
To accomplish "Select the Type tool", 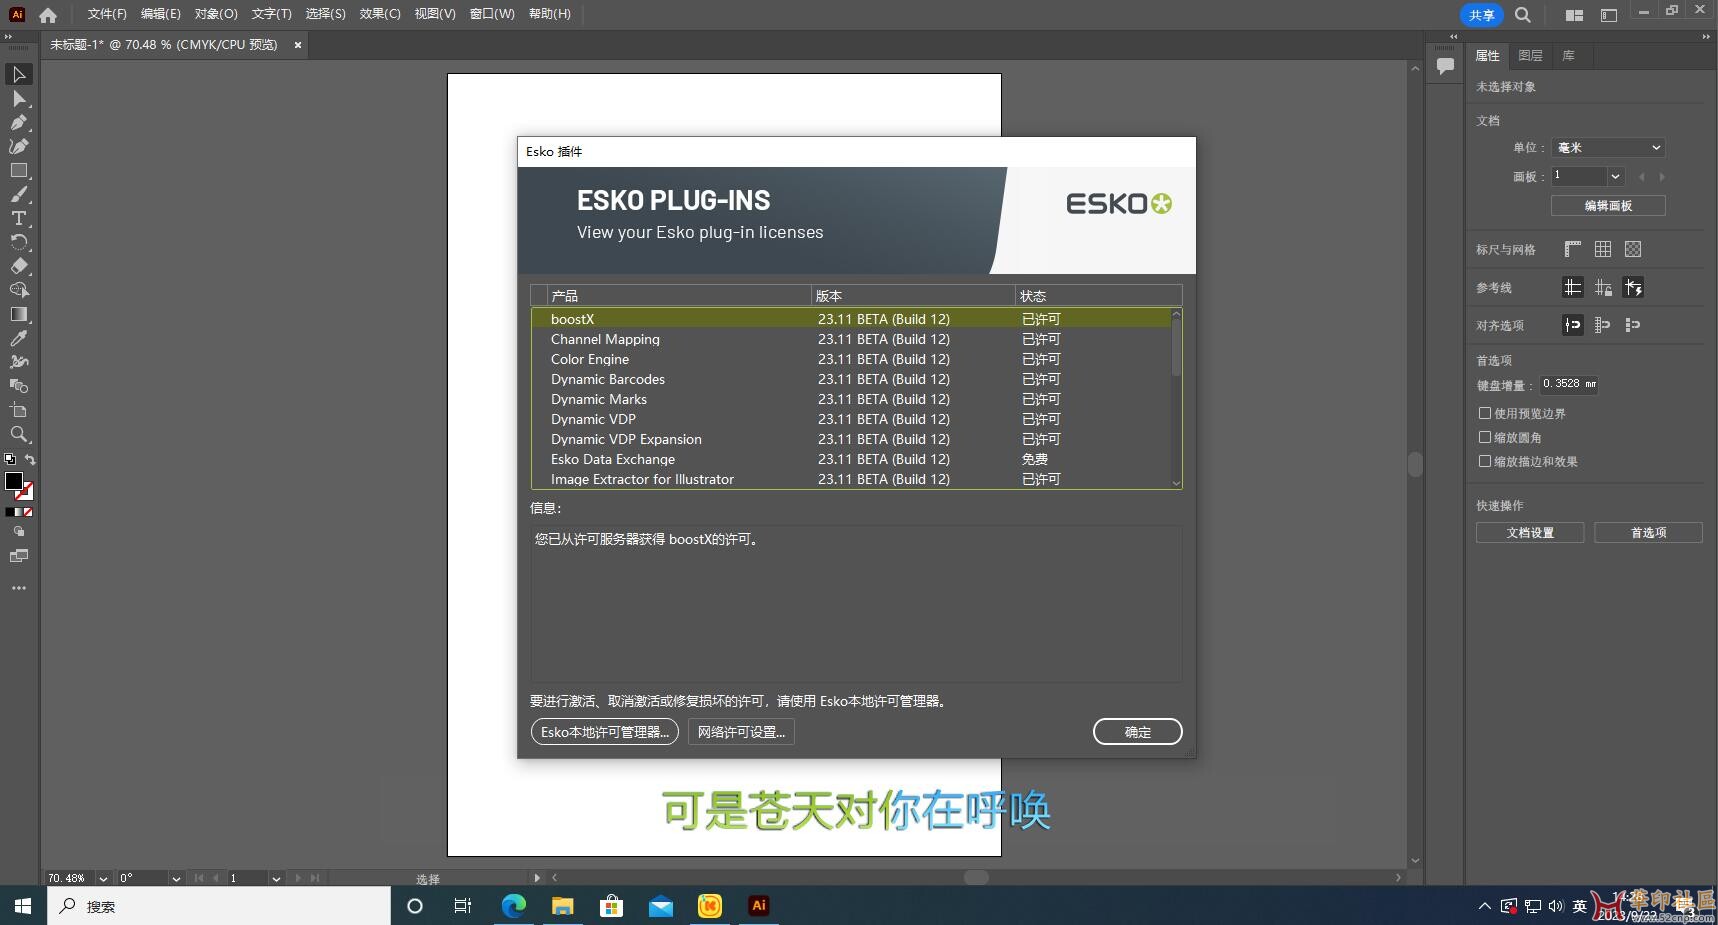I will 18,219.
